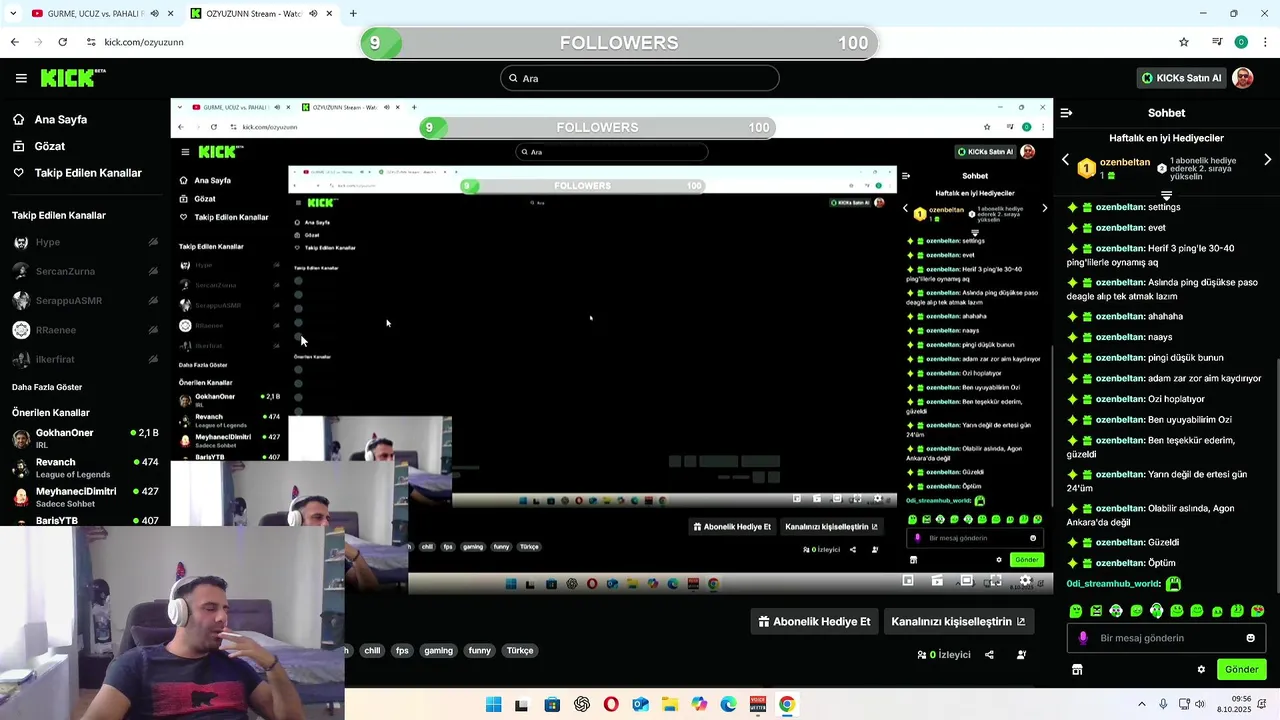Open the notification bell in the system tray

1262,704
